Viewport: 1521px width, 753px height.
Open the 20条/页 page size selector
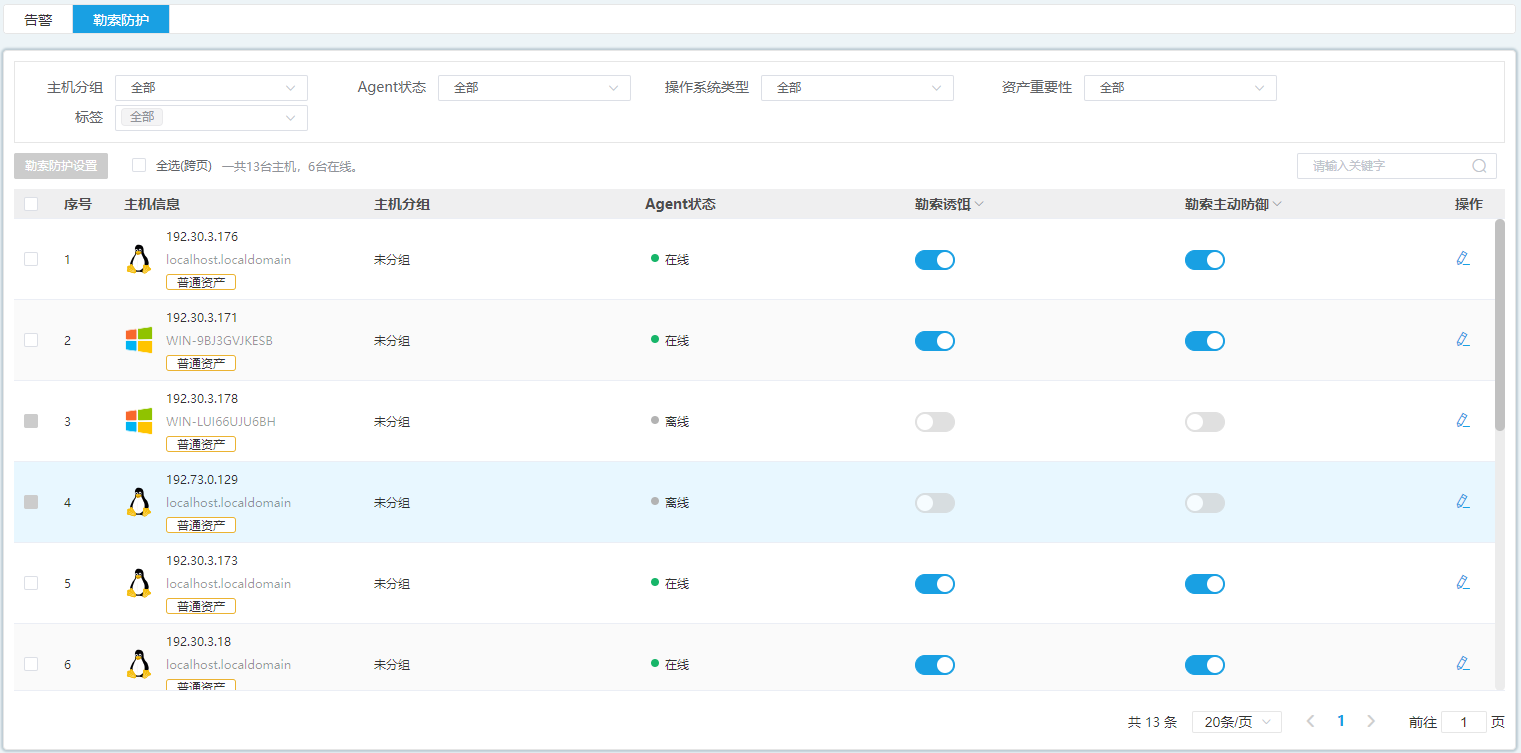[x=1236, y=722]
